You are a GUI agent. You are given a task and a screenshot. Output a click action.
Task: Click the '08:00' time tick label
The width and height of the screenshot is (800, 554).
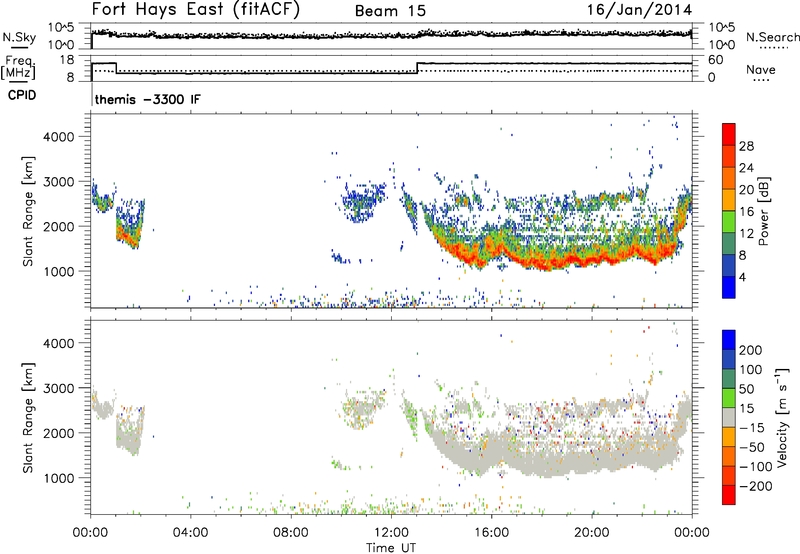(x=290, y=533)
